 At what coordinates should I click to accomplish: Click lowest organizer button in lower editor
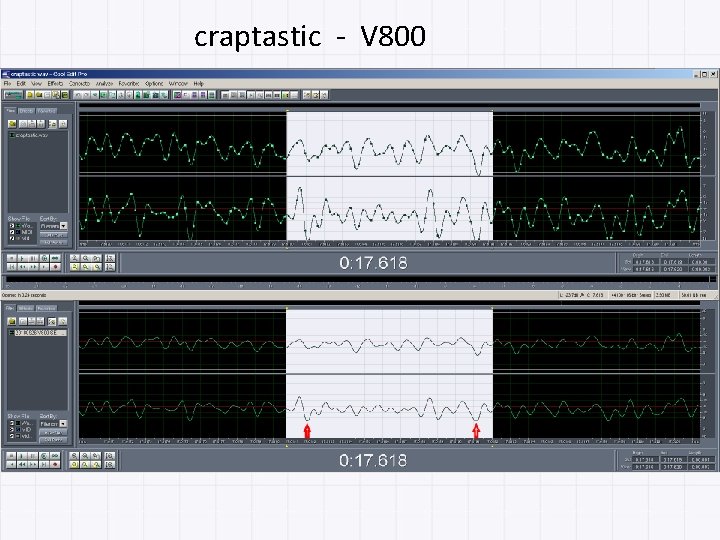tap(53, 440)
